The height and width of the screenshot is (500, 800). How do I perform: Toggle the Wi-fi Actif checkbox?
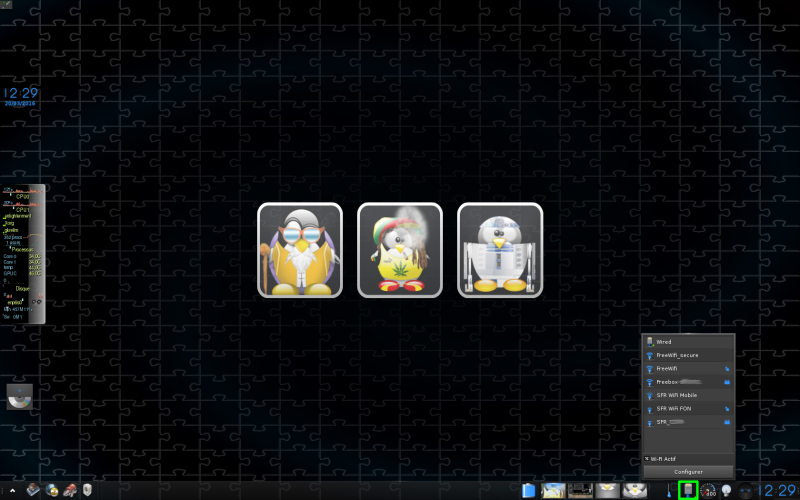pos(647,459)
